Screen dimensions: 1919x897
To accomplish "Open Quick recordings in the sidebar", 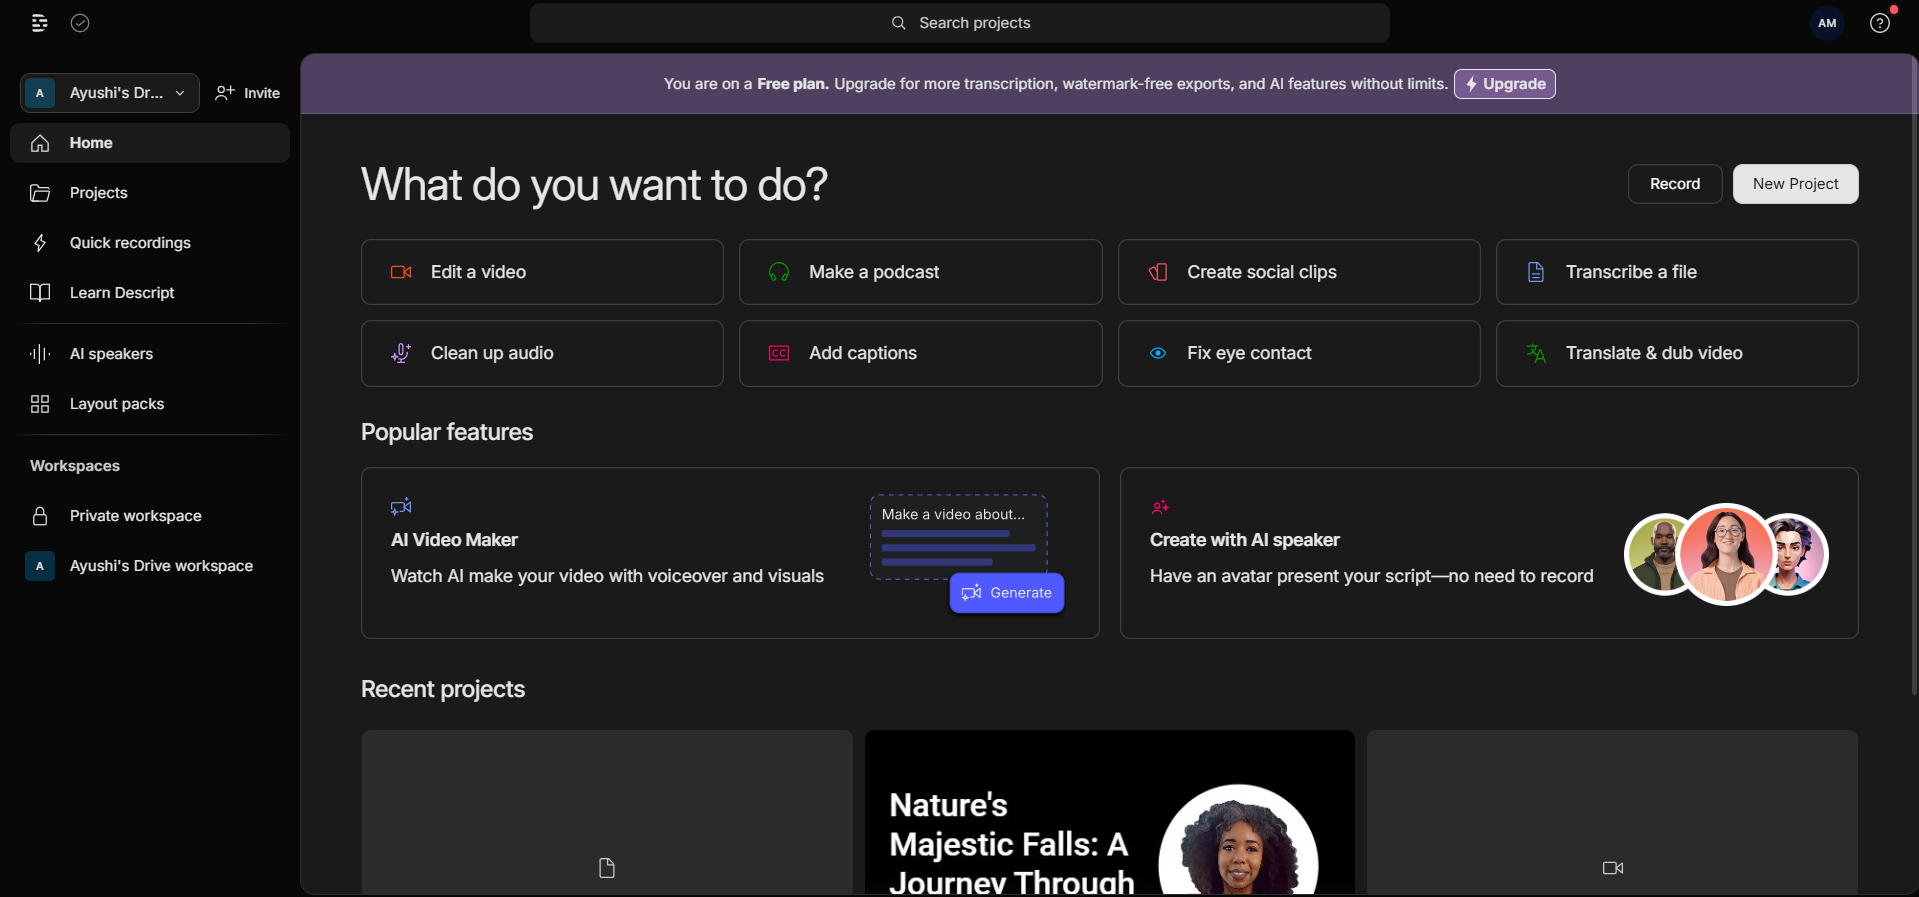I will click(x=150, y=243).
